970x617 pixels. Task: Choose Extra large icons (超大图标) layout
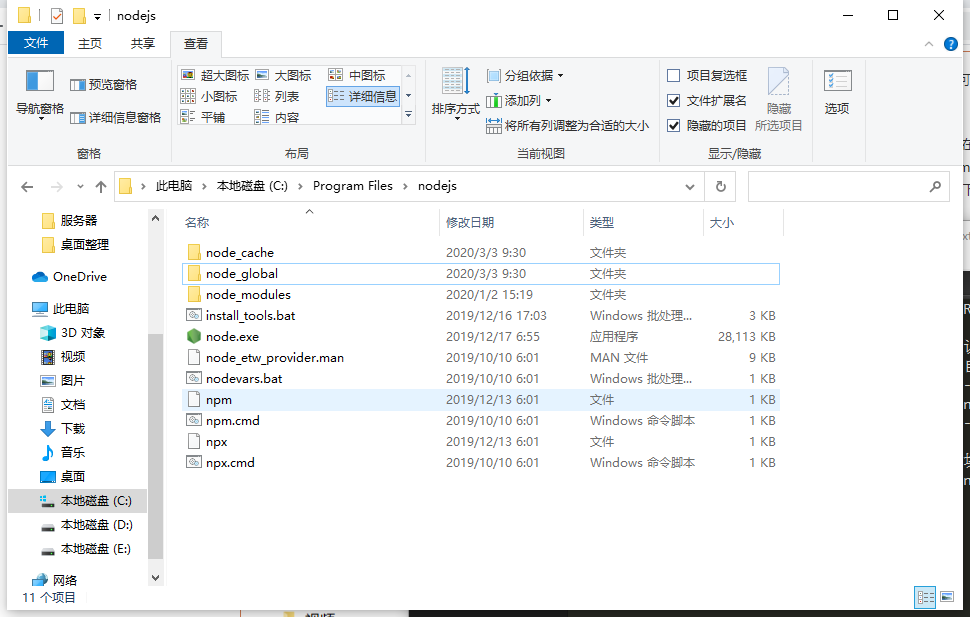215,76
